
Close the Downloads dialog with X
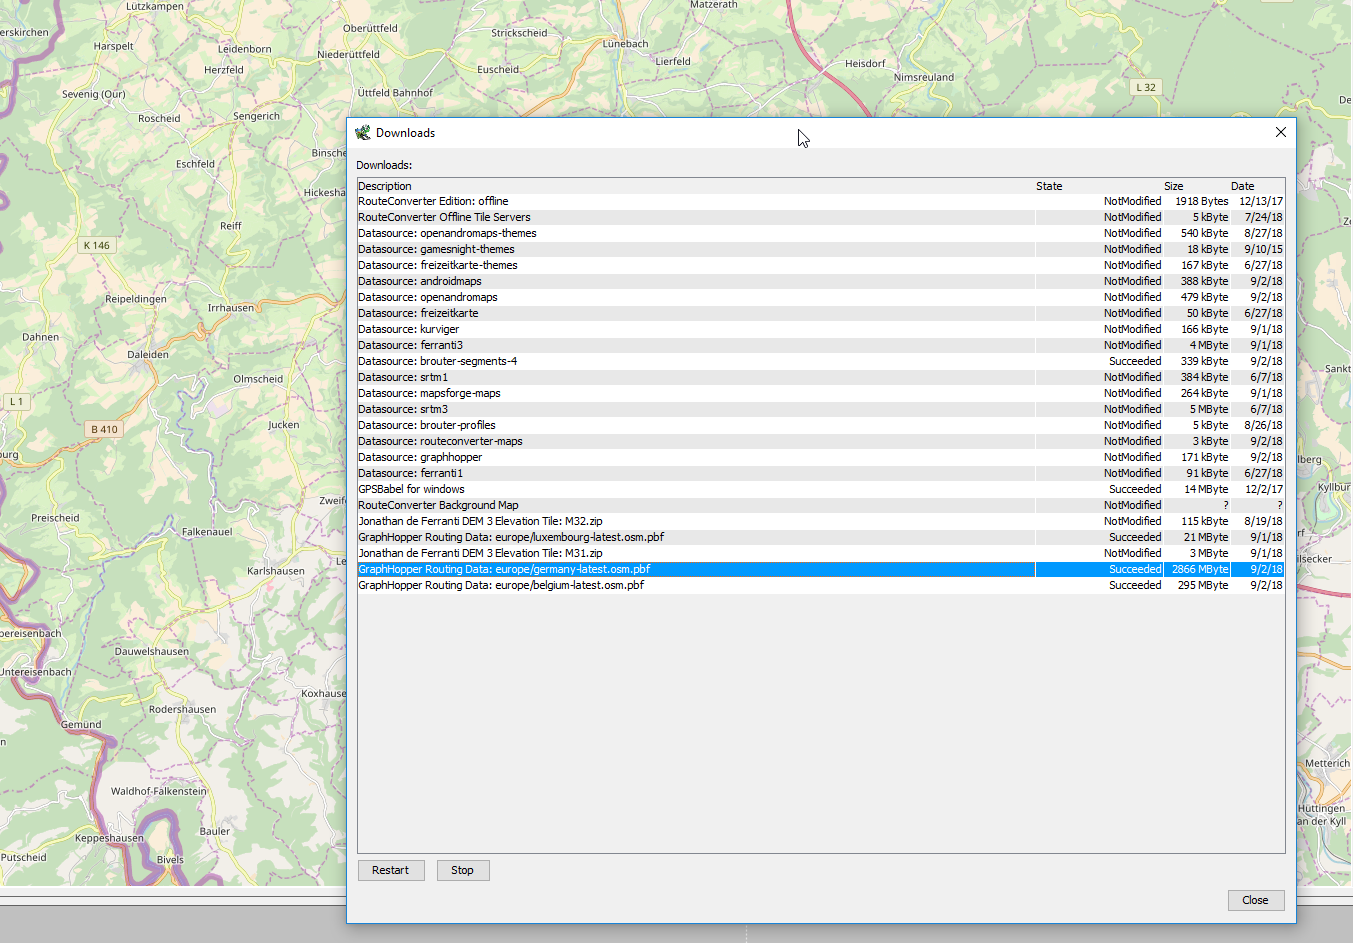pos(1280,132)
